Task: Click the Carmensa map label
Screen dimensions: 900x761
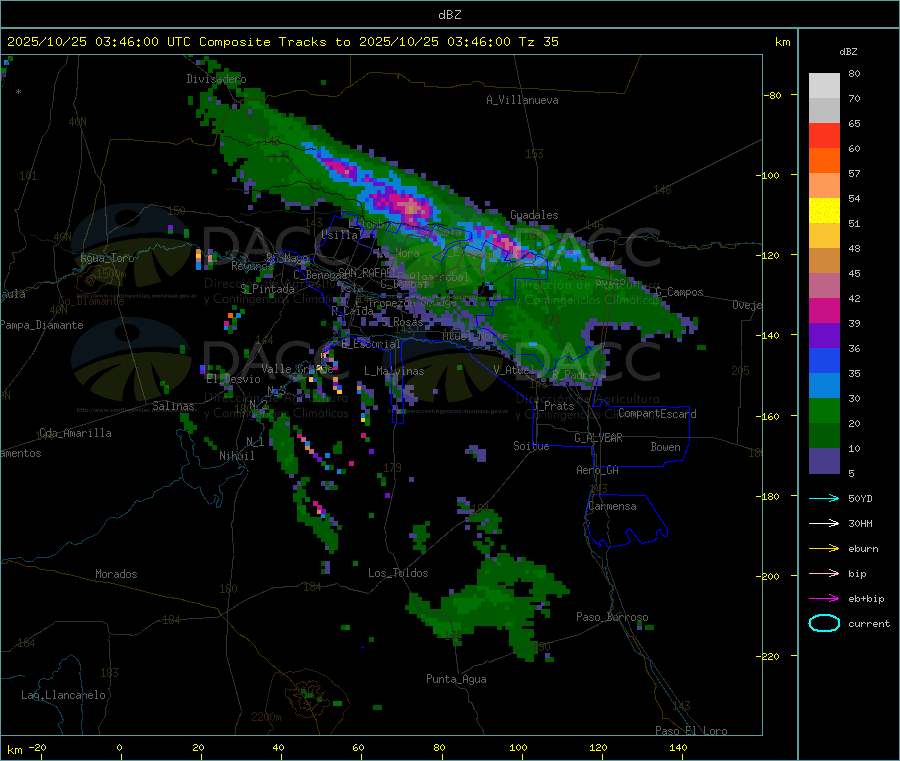Action: 612,506
